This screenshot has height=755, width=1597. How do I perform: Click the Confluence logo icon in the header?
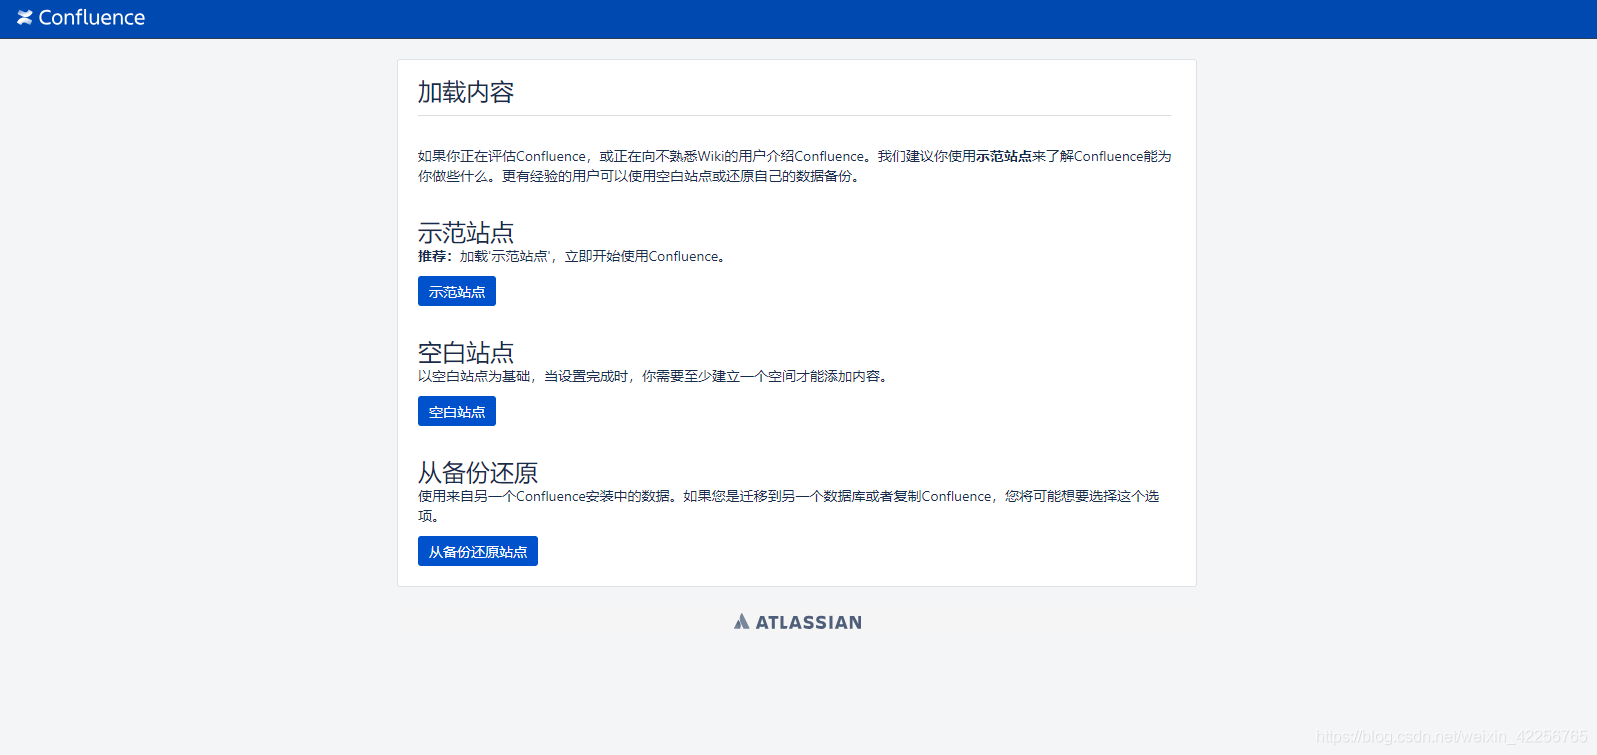tap(25, 18)
